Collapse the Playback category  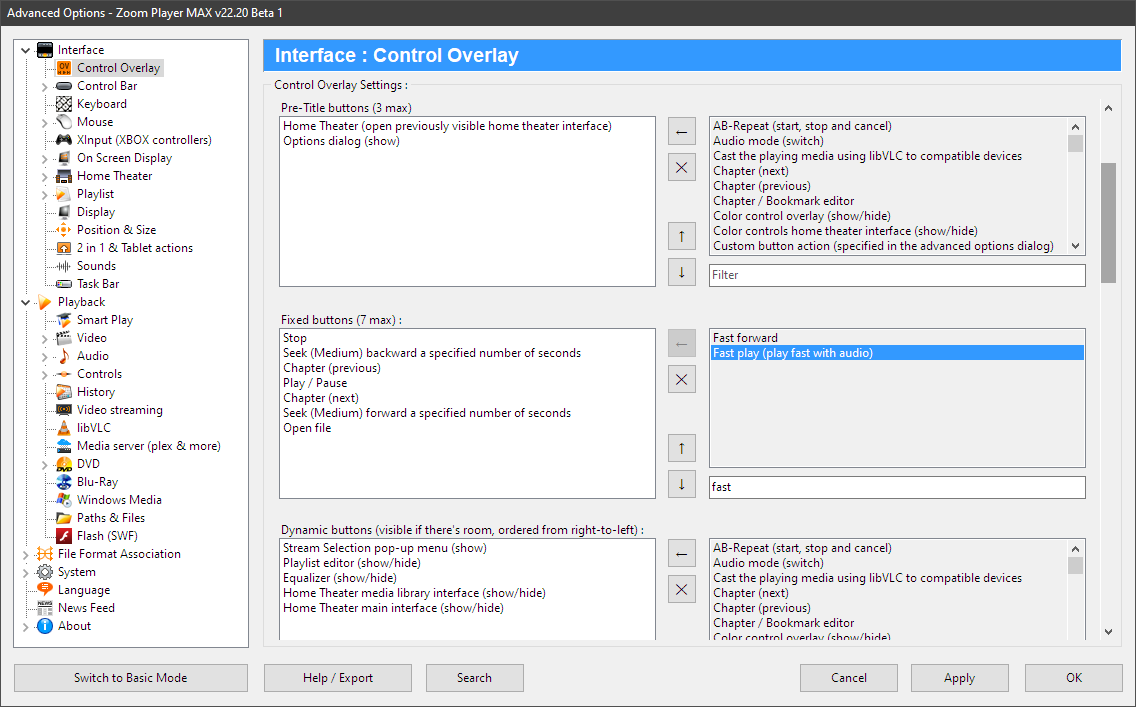click(x=25, y=301)
